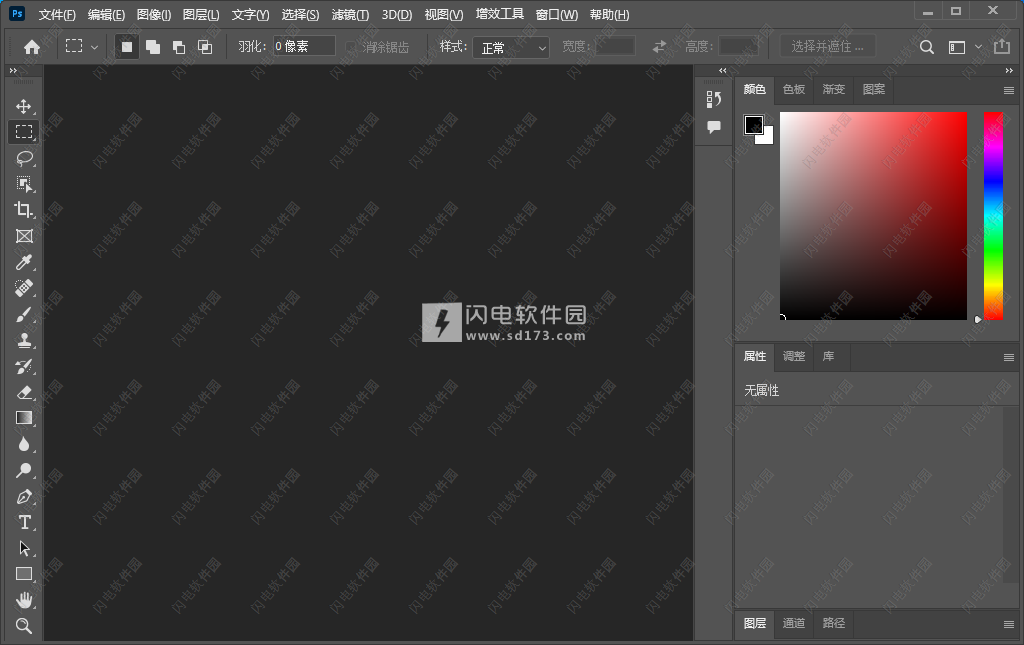
Task: Click inside the feather 0 像素 field
Action: click(304, 46)
